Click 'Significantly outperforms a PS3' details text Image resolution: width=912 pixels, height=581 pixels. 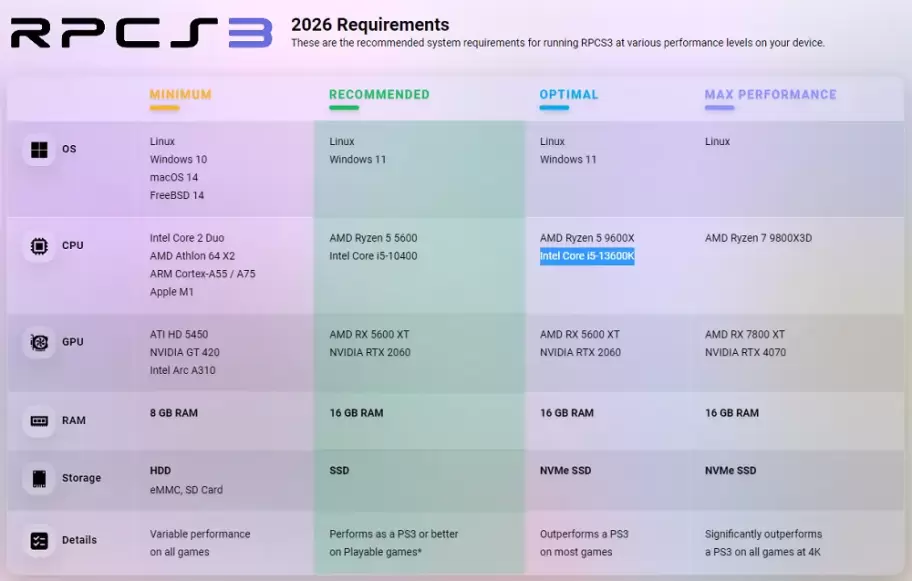pyautogui.click(x=763, y=543)
